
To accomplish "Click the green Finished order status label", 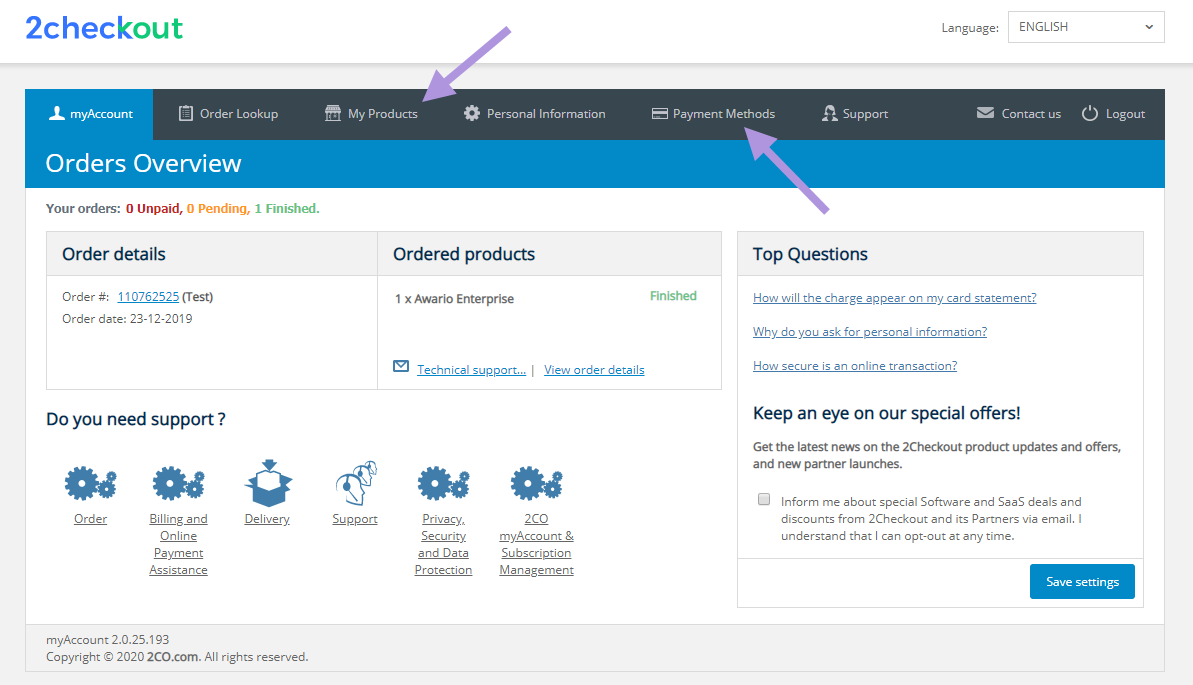I will (673, 296).
